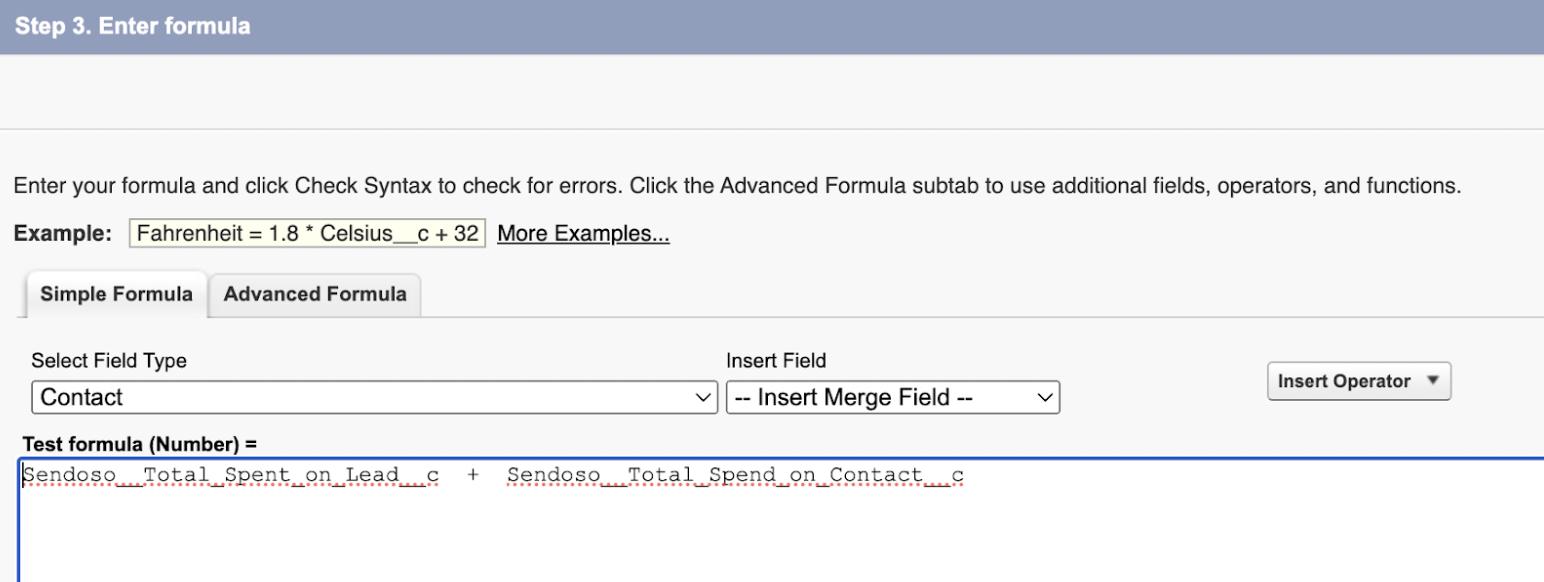Click the Example label text

[63, 234]
